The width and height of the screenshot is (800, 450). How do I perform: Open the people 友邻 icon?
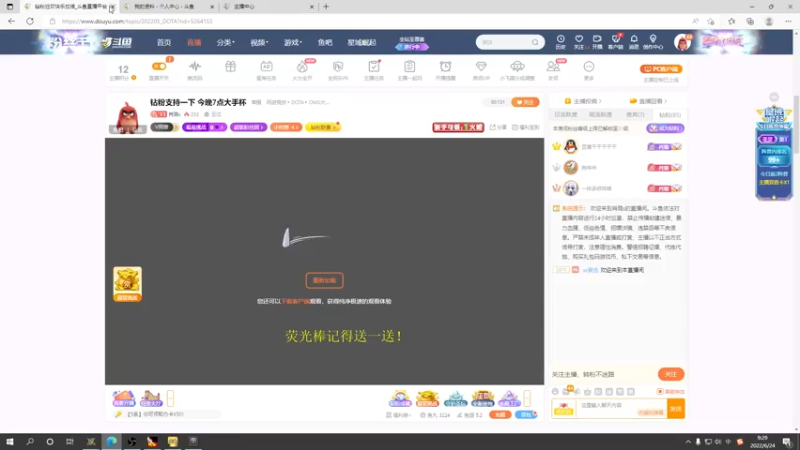(553, 70)
